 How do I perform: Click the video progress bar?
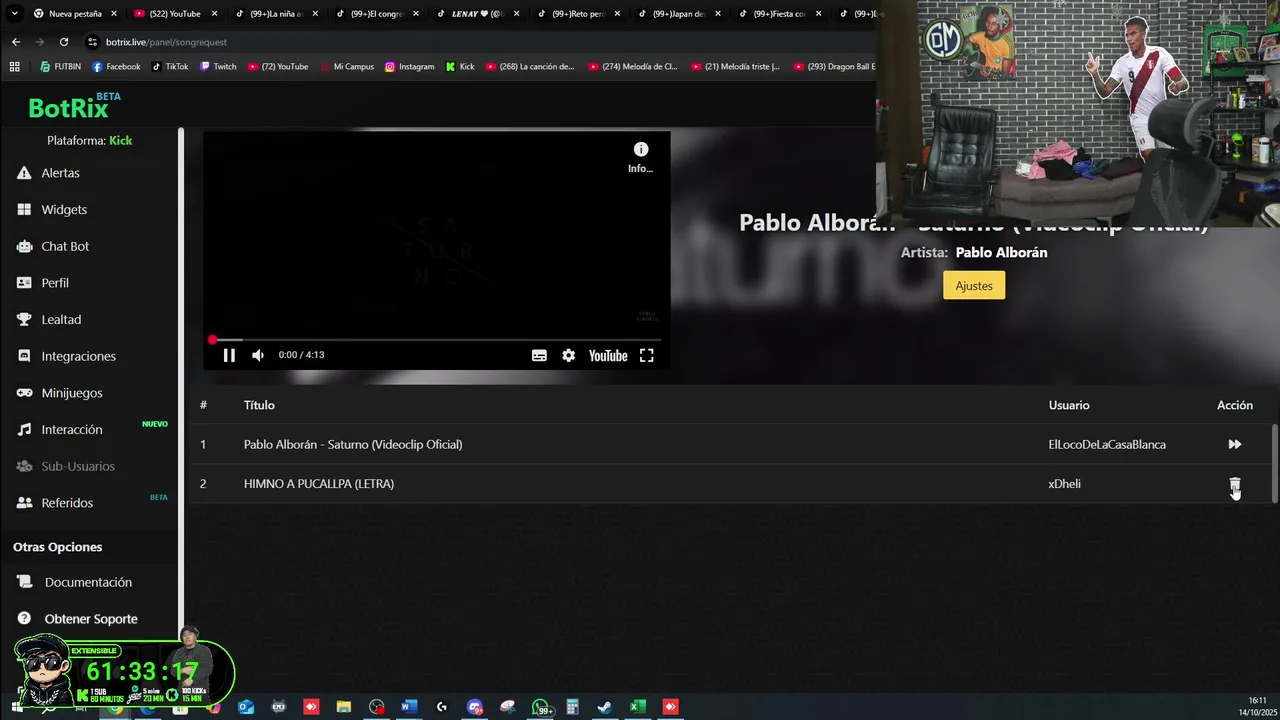click(436, 340)
